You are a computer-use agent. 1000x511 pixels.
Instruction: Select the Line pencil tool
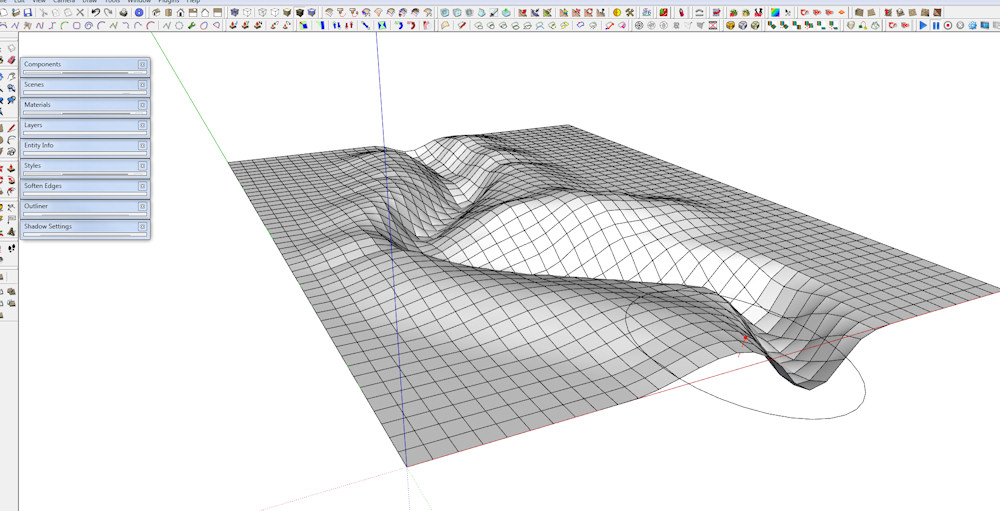(x=11, y=128)
